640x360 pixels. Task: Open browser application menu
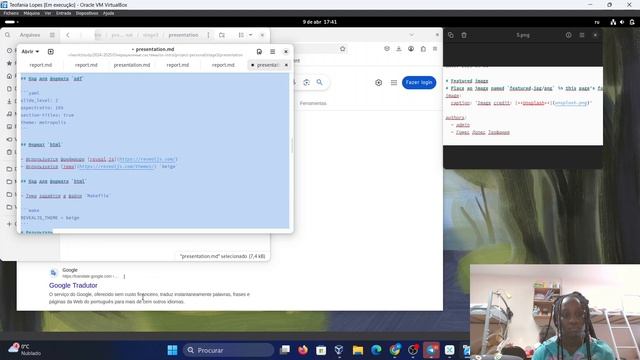(x=435, y=49)
